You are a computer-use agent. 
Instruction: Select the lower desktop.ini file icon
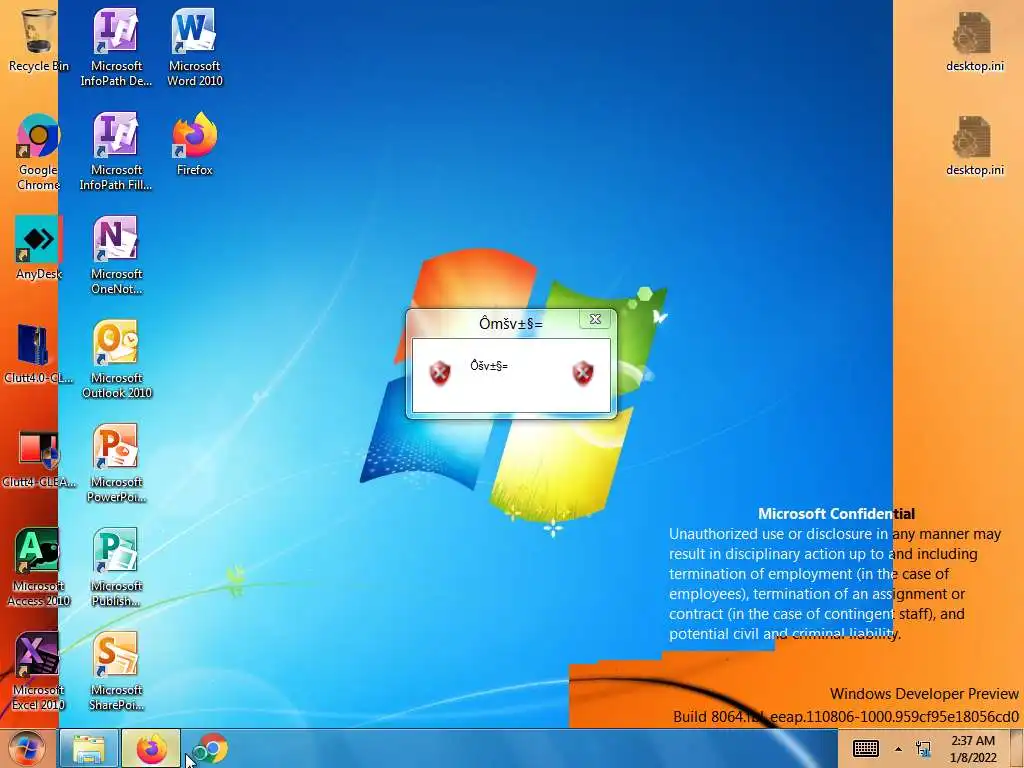[x=974, y=145]
